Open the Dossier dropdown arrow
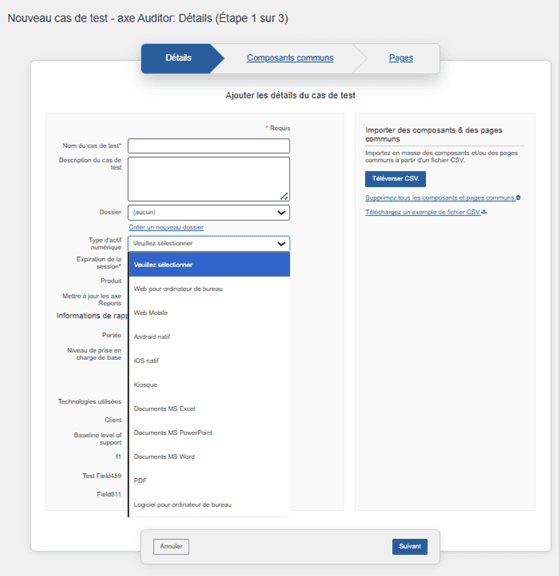The image size is (559, 576). [x=281, y=213]
